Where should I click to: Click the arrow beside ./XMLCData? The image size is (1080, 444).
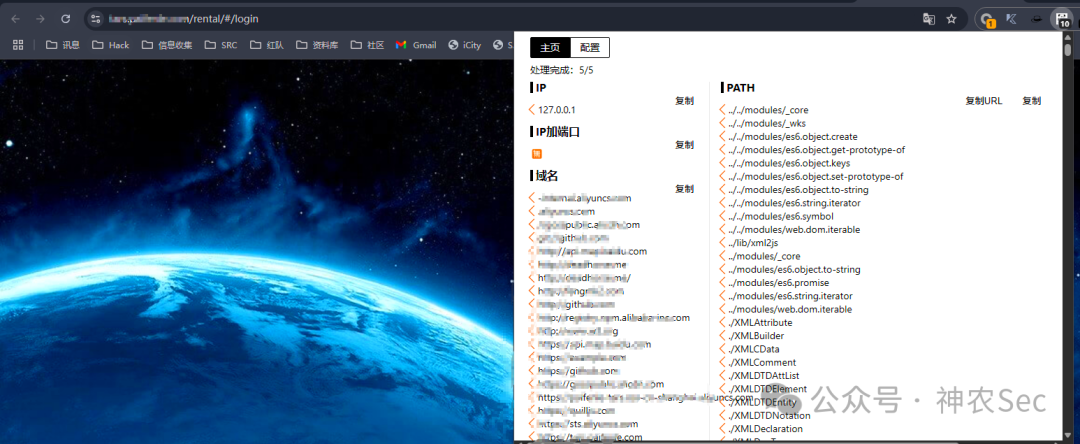coord(722,349)
